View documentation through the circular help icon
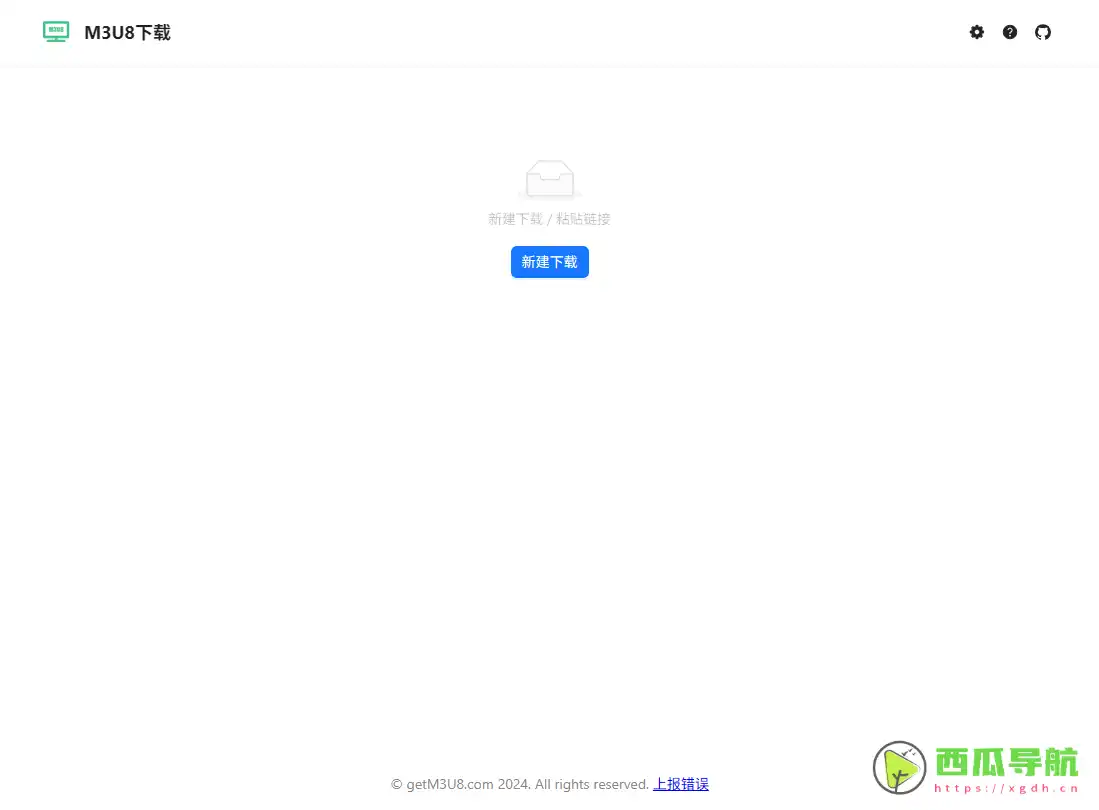Viewport: 1099px width, 810px height. click(x=1010, y=32)
